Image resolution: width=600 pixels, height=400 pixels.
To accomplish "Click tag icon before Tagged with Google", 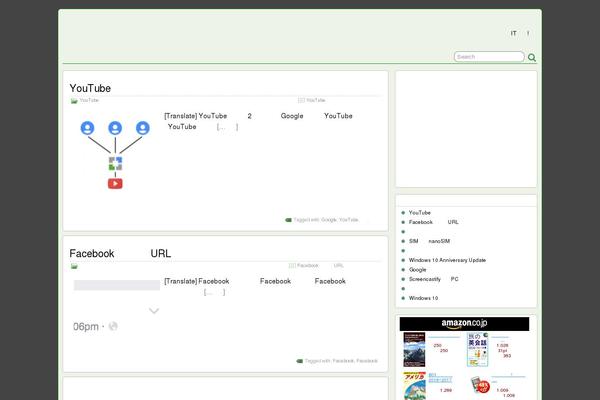I will [x=289, y=220].
